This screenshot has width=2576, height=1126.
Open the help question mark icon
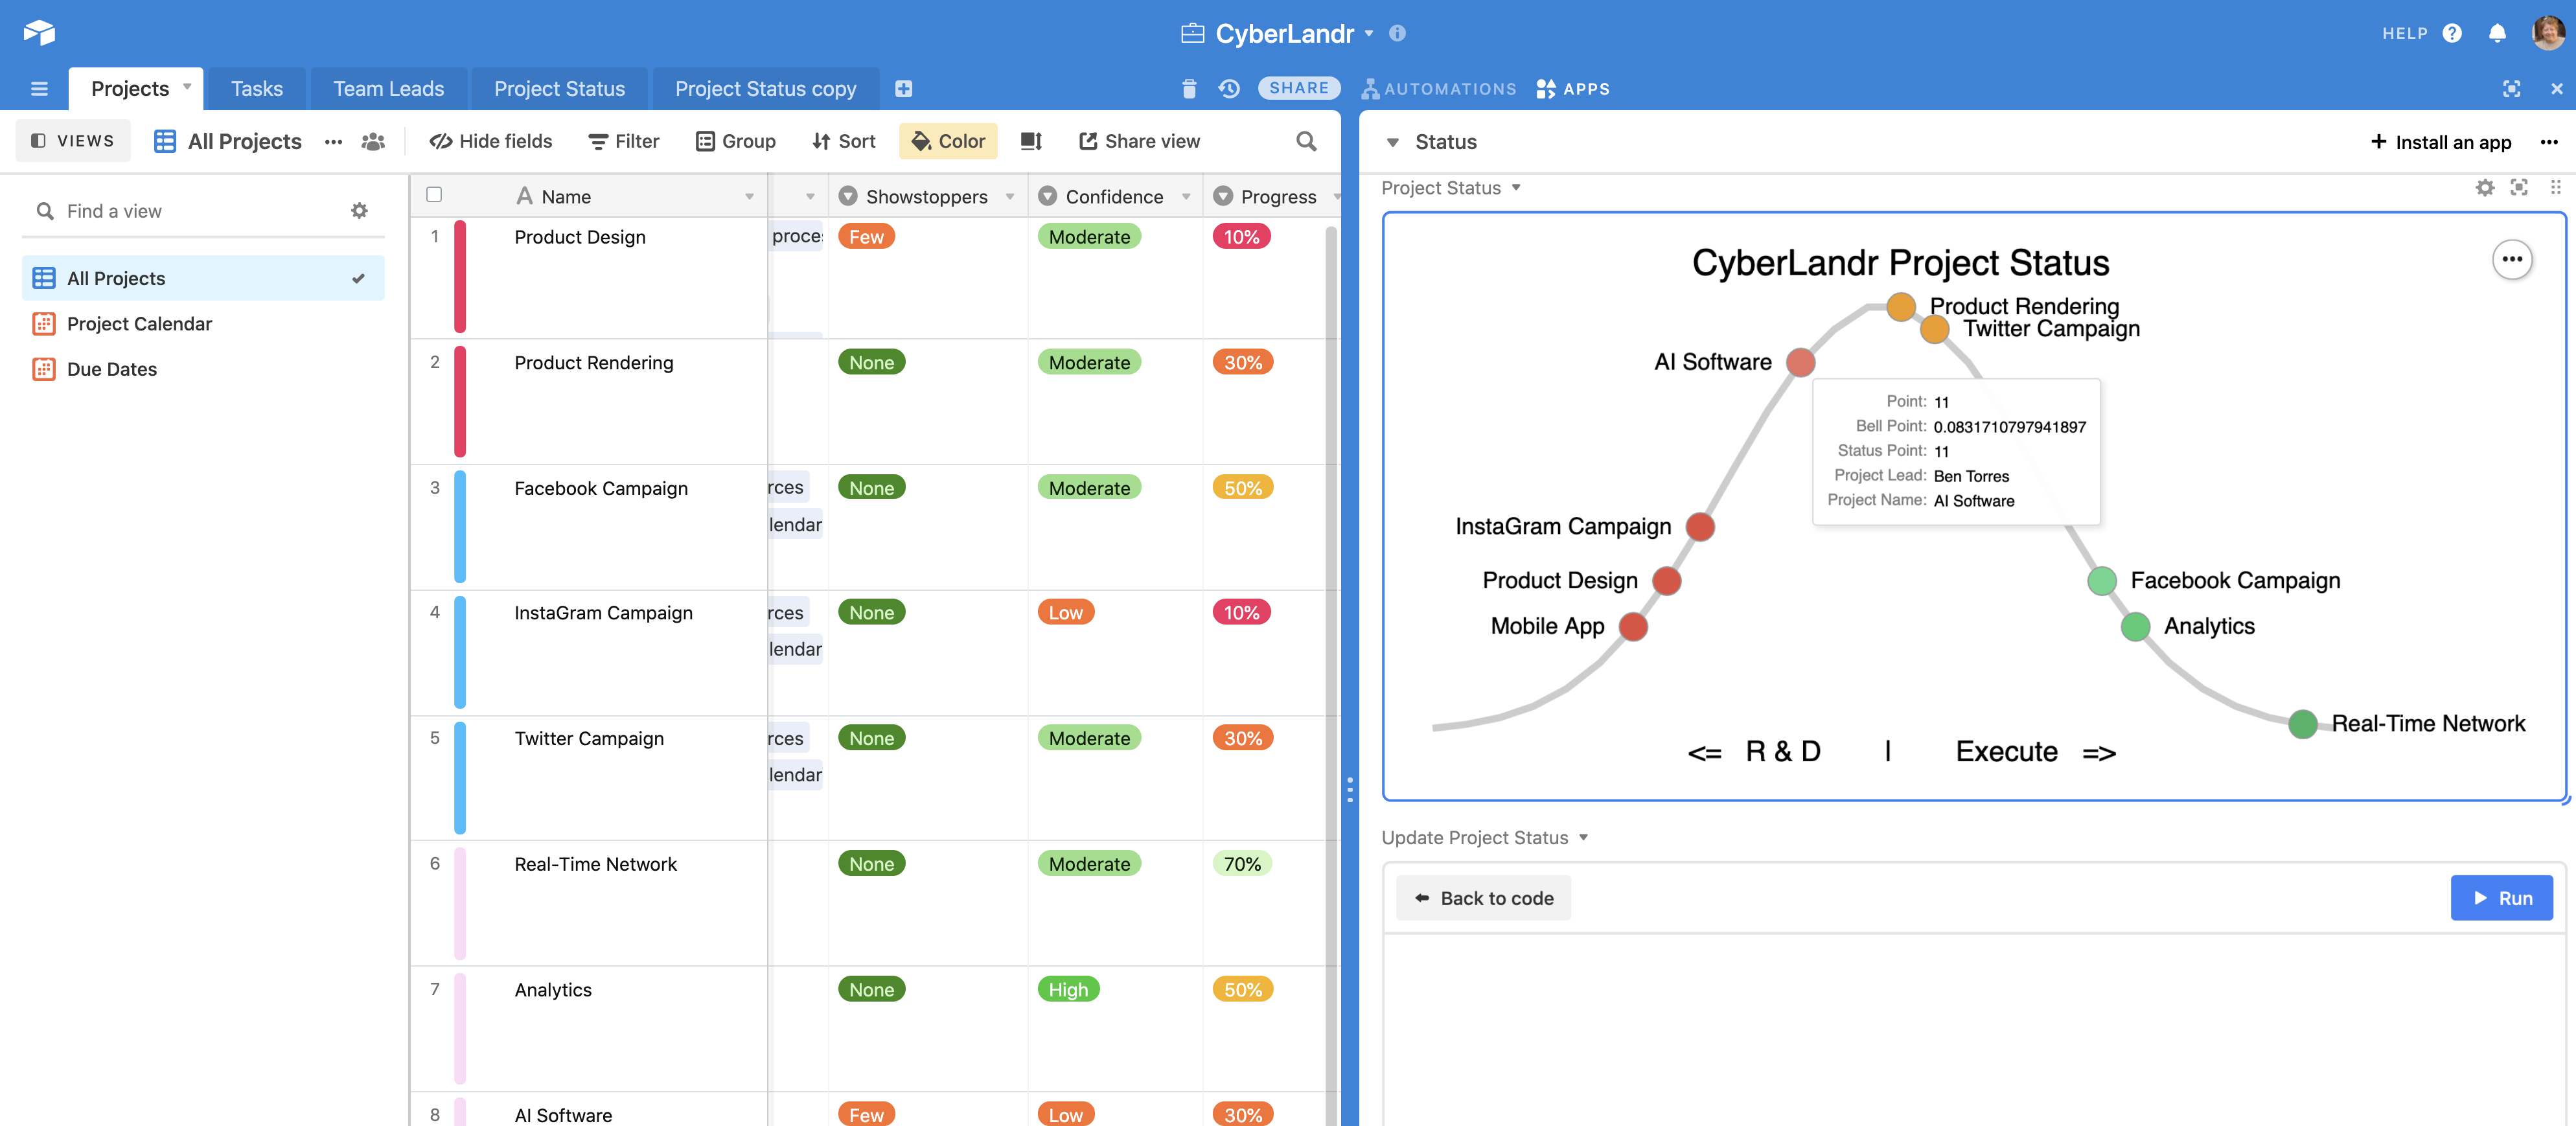point(2452,33)
